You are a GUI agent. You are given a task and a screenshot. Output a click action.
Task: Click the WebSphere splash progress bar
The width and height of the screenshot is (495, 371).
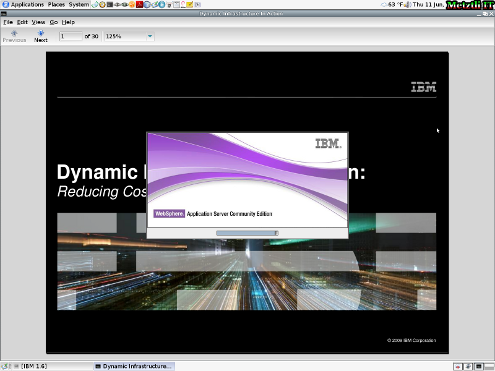pyautogui.click(x=247, y=233)
